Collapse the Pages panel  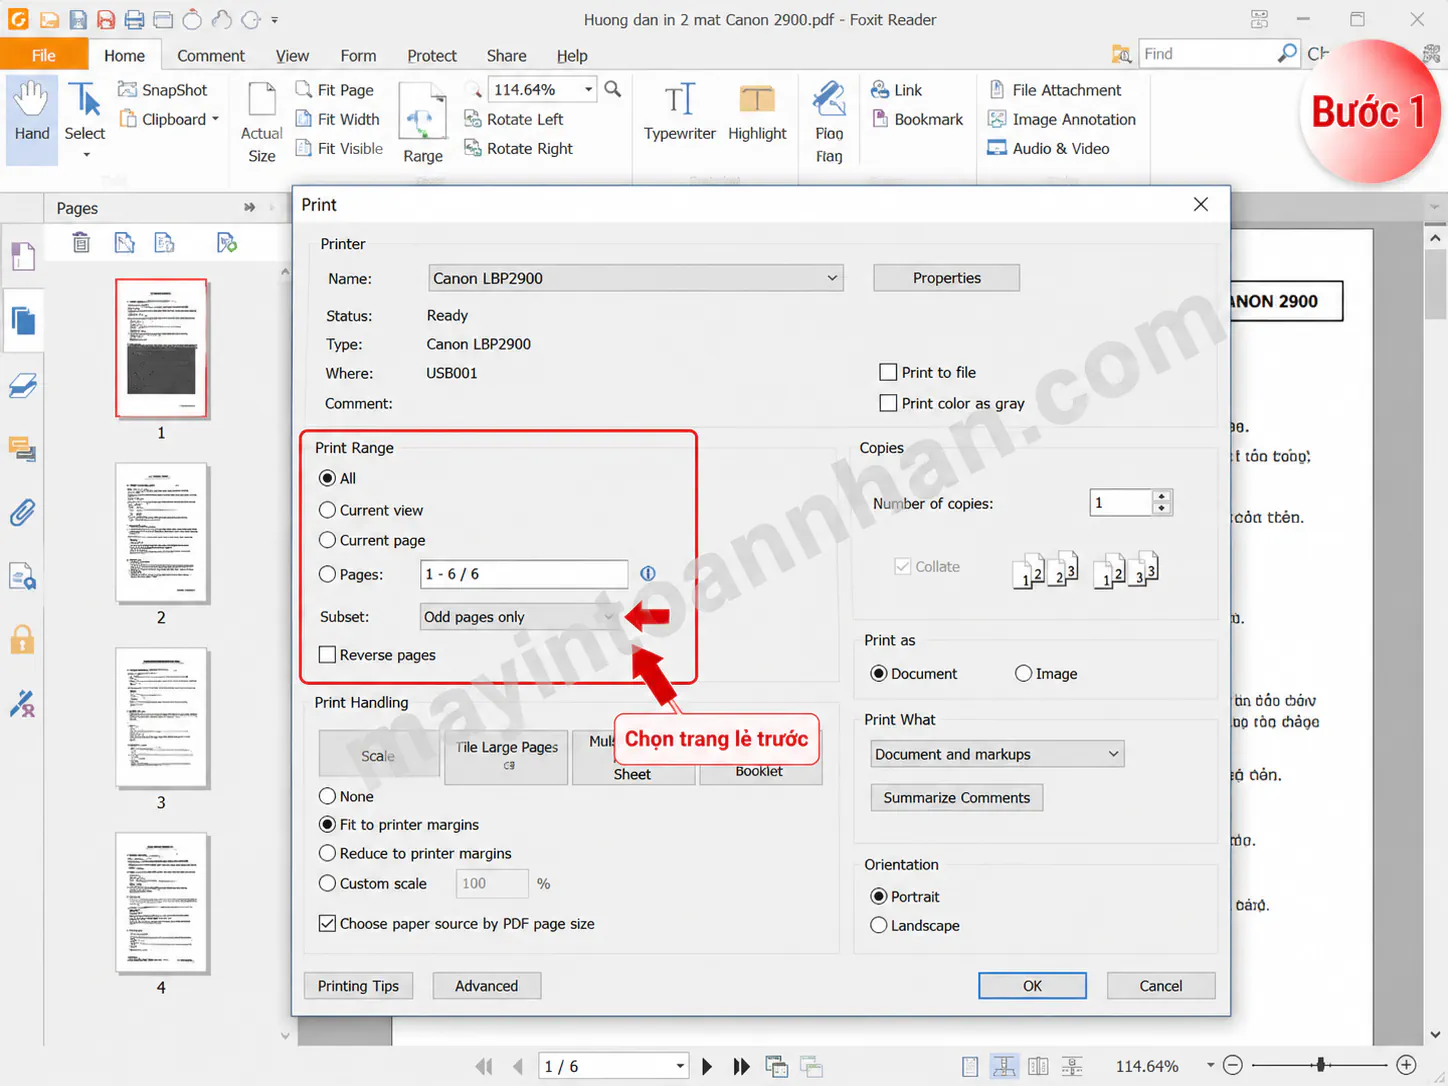250,207
